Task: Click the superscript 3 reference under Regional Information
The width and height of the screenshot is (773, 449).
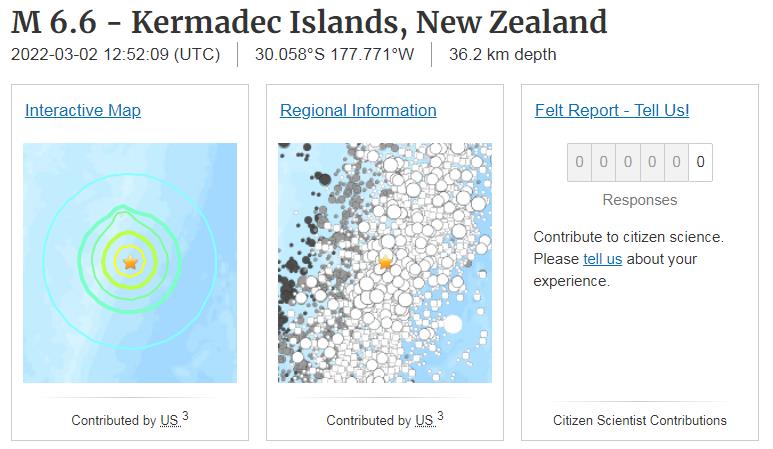Action: tap(440, 416)
